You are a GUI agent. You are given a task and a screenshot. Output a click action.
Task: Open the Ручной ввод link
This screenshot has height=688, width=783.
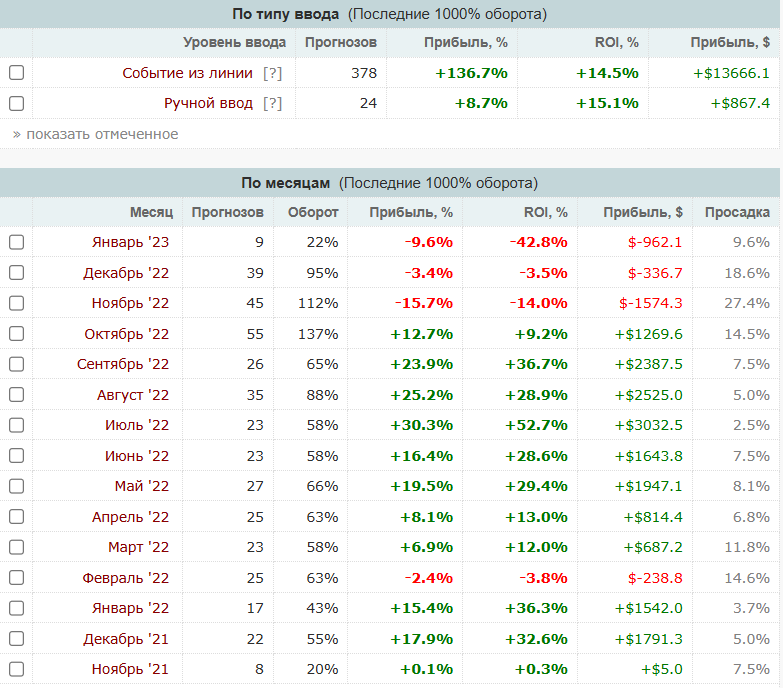(209, 103)
